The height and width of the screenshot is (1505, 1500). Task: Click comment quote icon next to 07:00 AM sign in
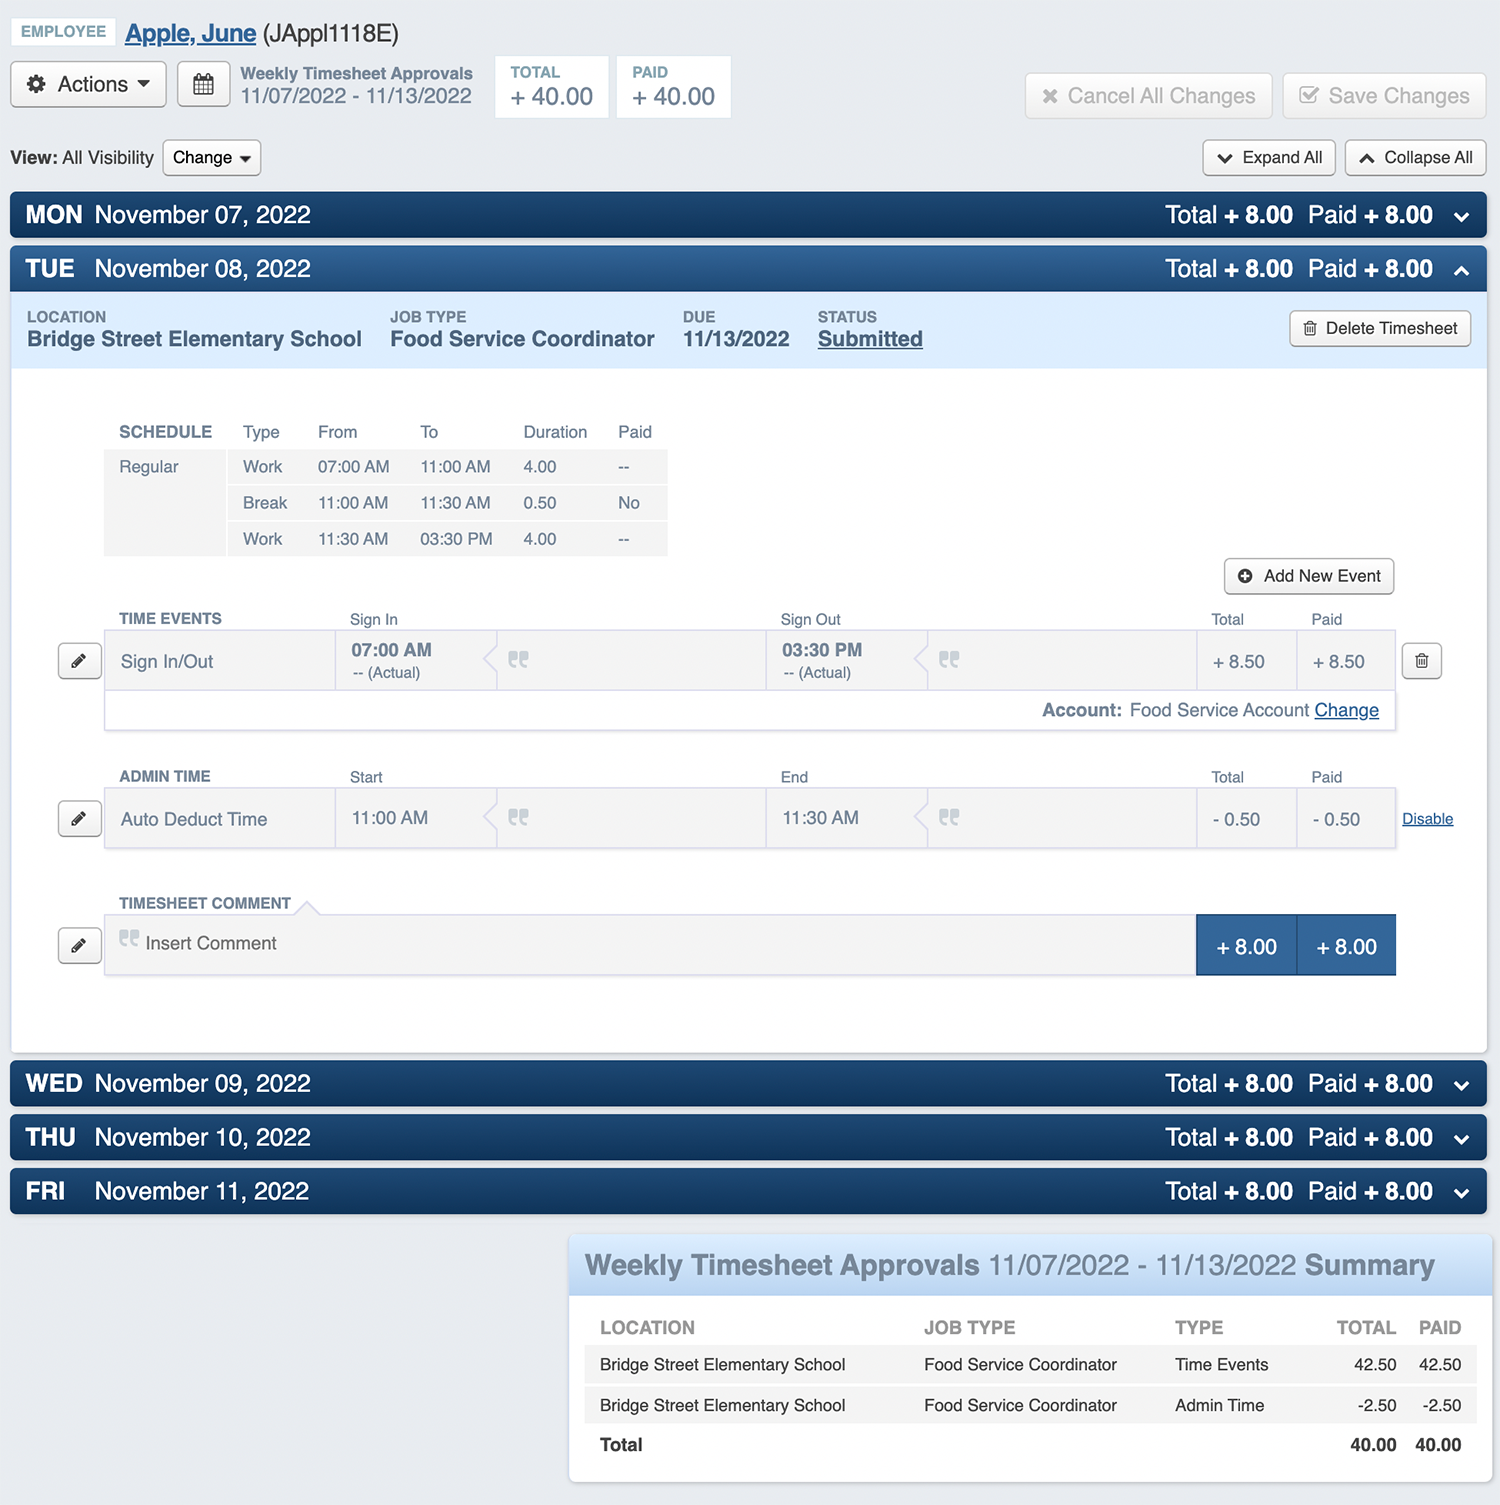pos(518,660)
